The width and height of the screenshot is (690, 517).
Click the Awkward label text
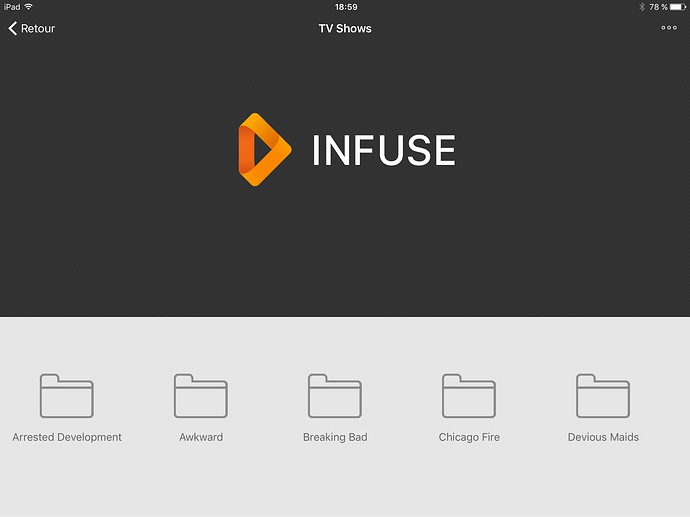(201, 437)
